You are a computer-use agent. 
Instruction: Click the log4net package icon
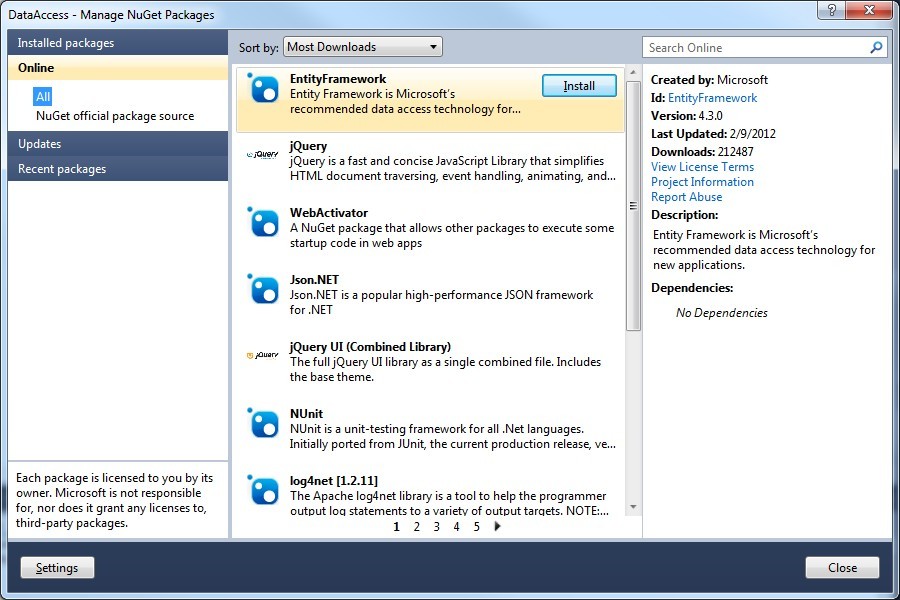click(263, 490)
